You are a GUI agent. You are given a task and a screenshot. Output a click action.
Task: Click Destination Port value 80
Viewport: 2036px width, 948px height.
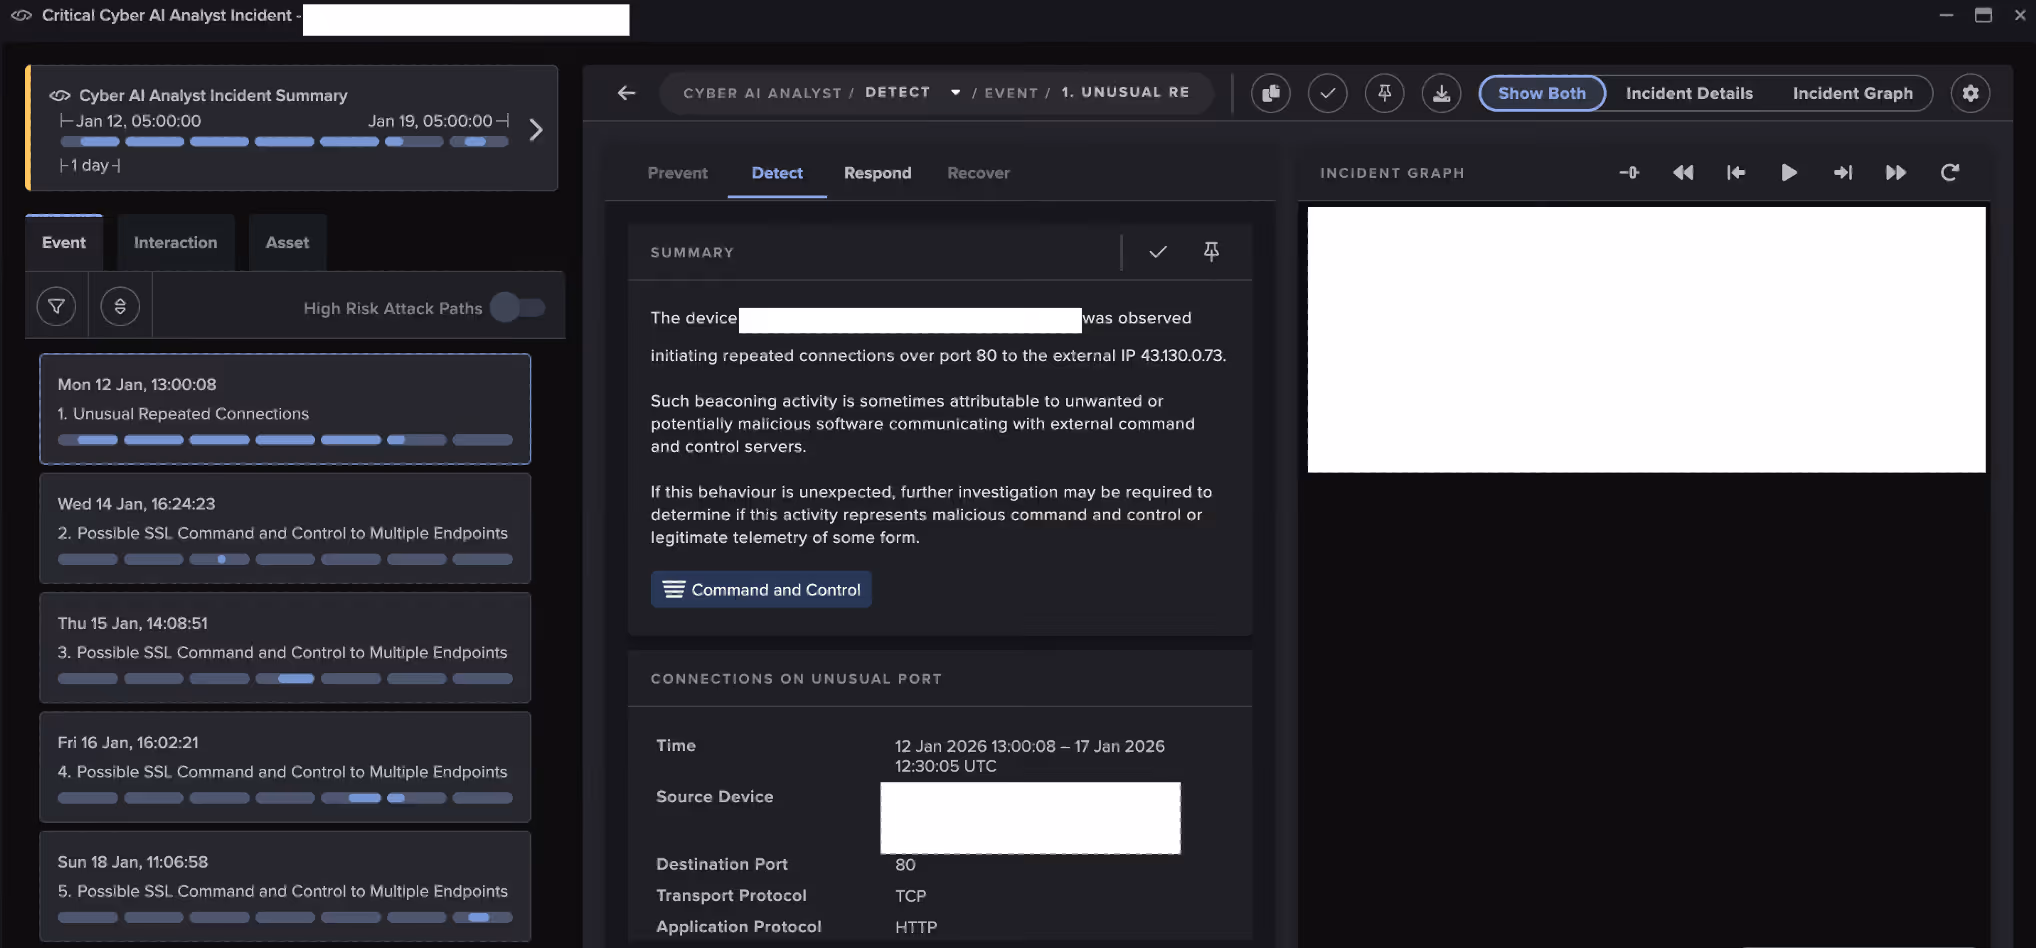tap(905, 864)
